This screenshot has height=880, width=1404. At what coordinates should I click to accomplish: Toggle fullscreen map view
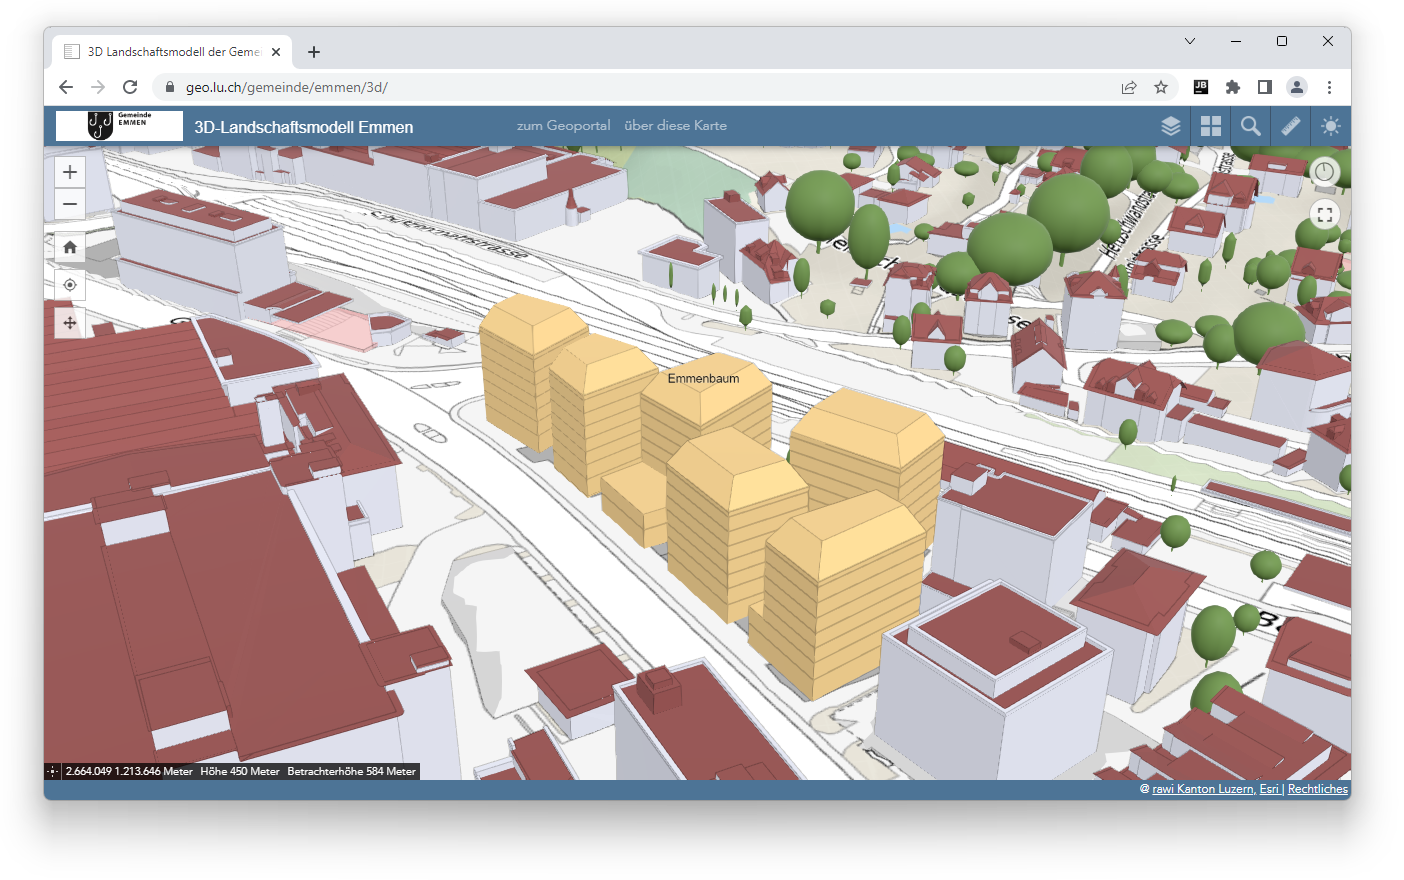1324,214
